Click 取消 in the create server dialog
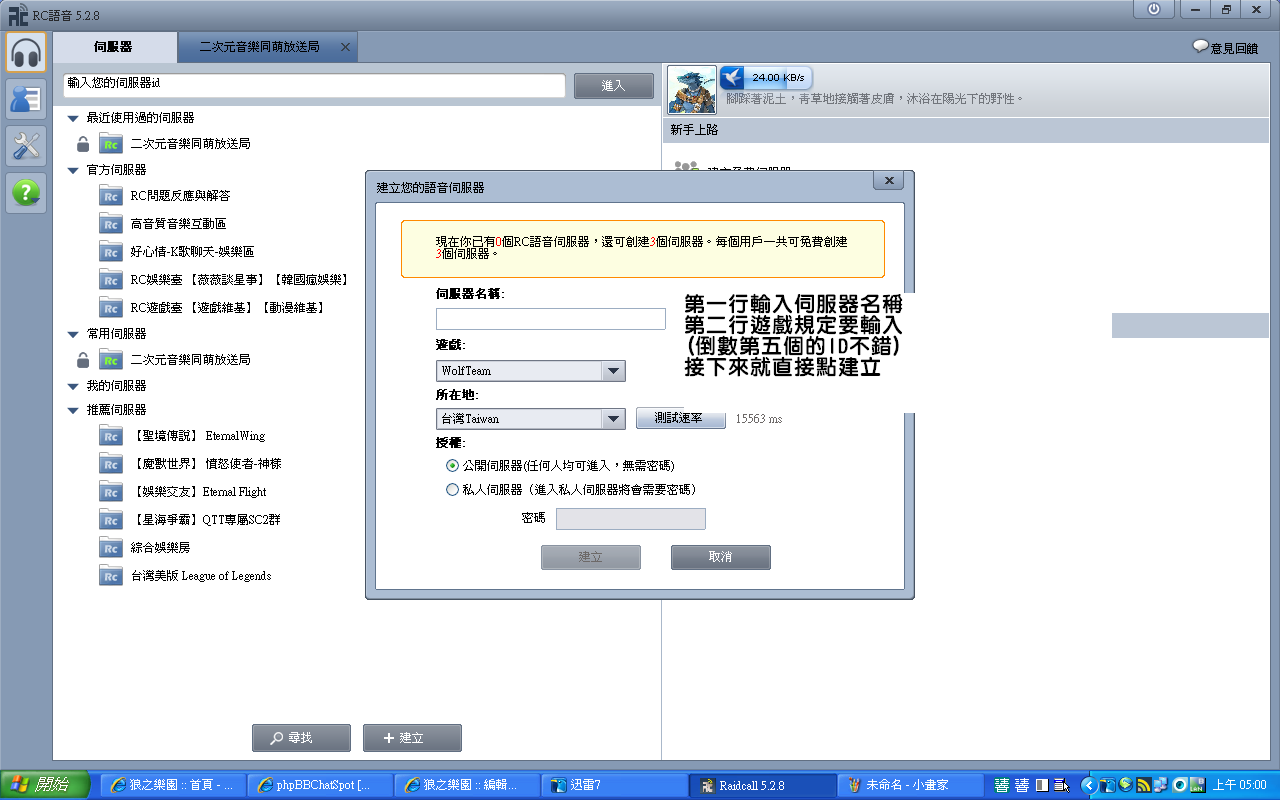Screen dimensions: 1280x800 click(720, 557)
